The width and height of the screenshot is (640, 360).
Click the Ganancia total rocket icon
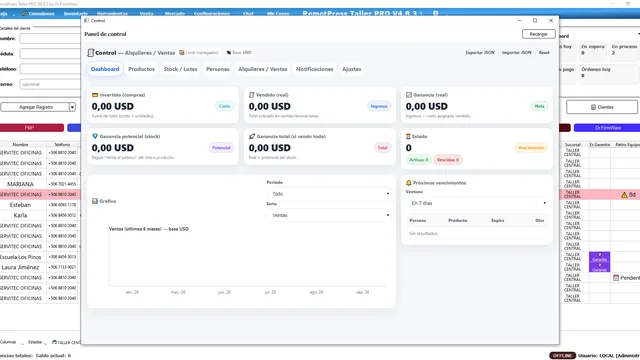252,136
